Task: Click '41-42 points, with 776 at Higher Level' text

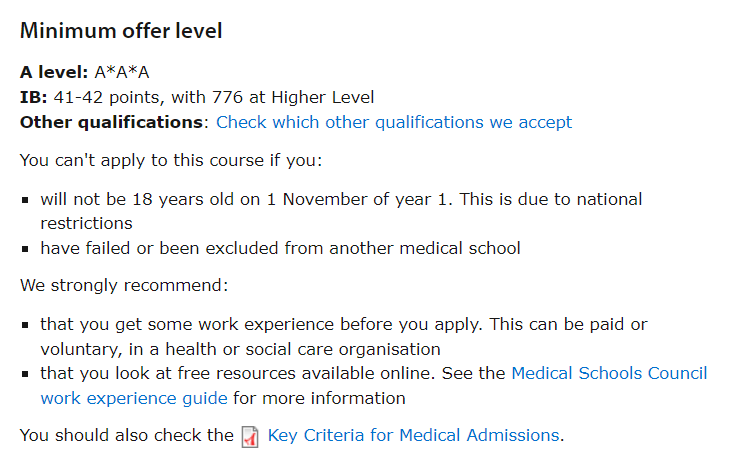Action: (214, 97)
